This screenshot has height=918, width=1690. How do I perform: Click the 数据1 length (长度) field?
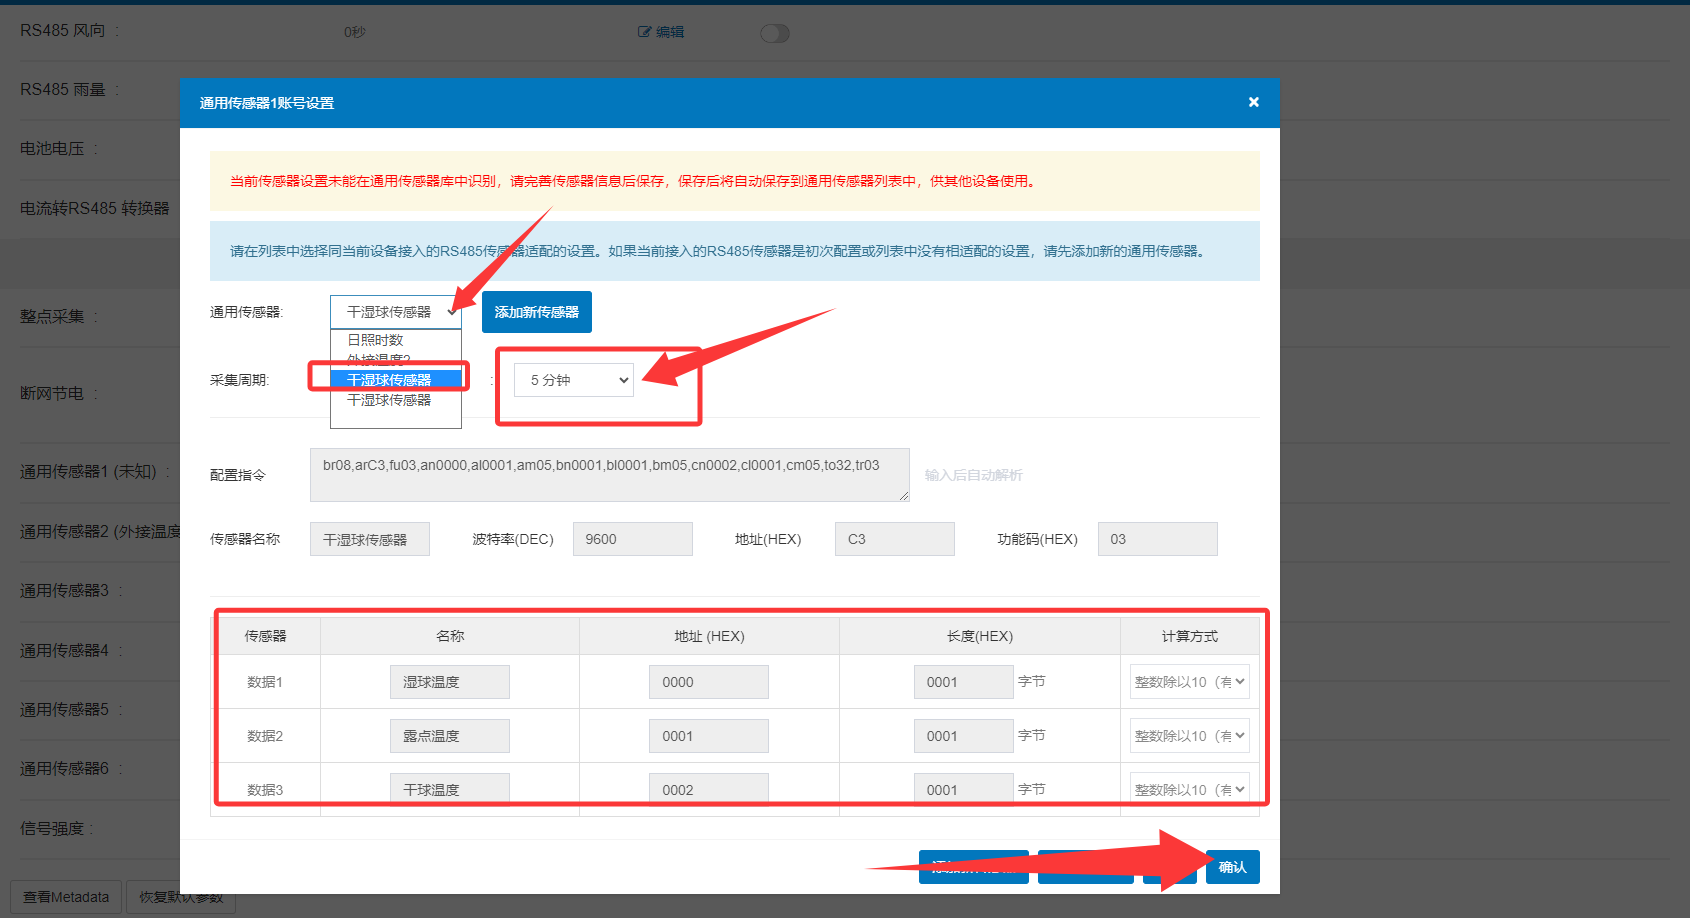(963, 682)
